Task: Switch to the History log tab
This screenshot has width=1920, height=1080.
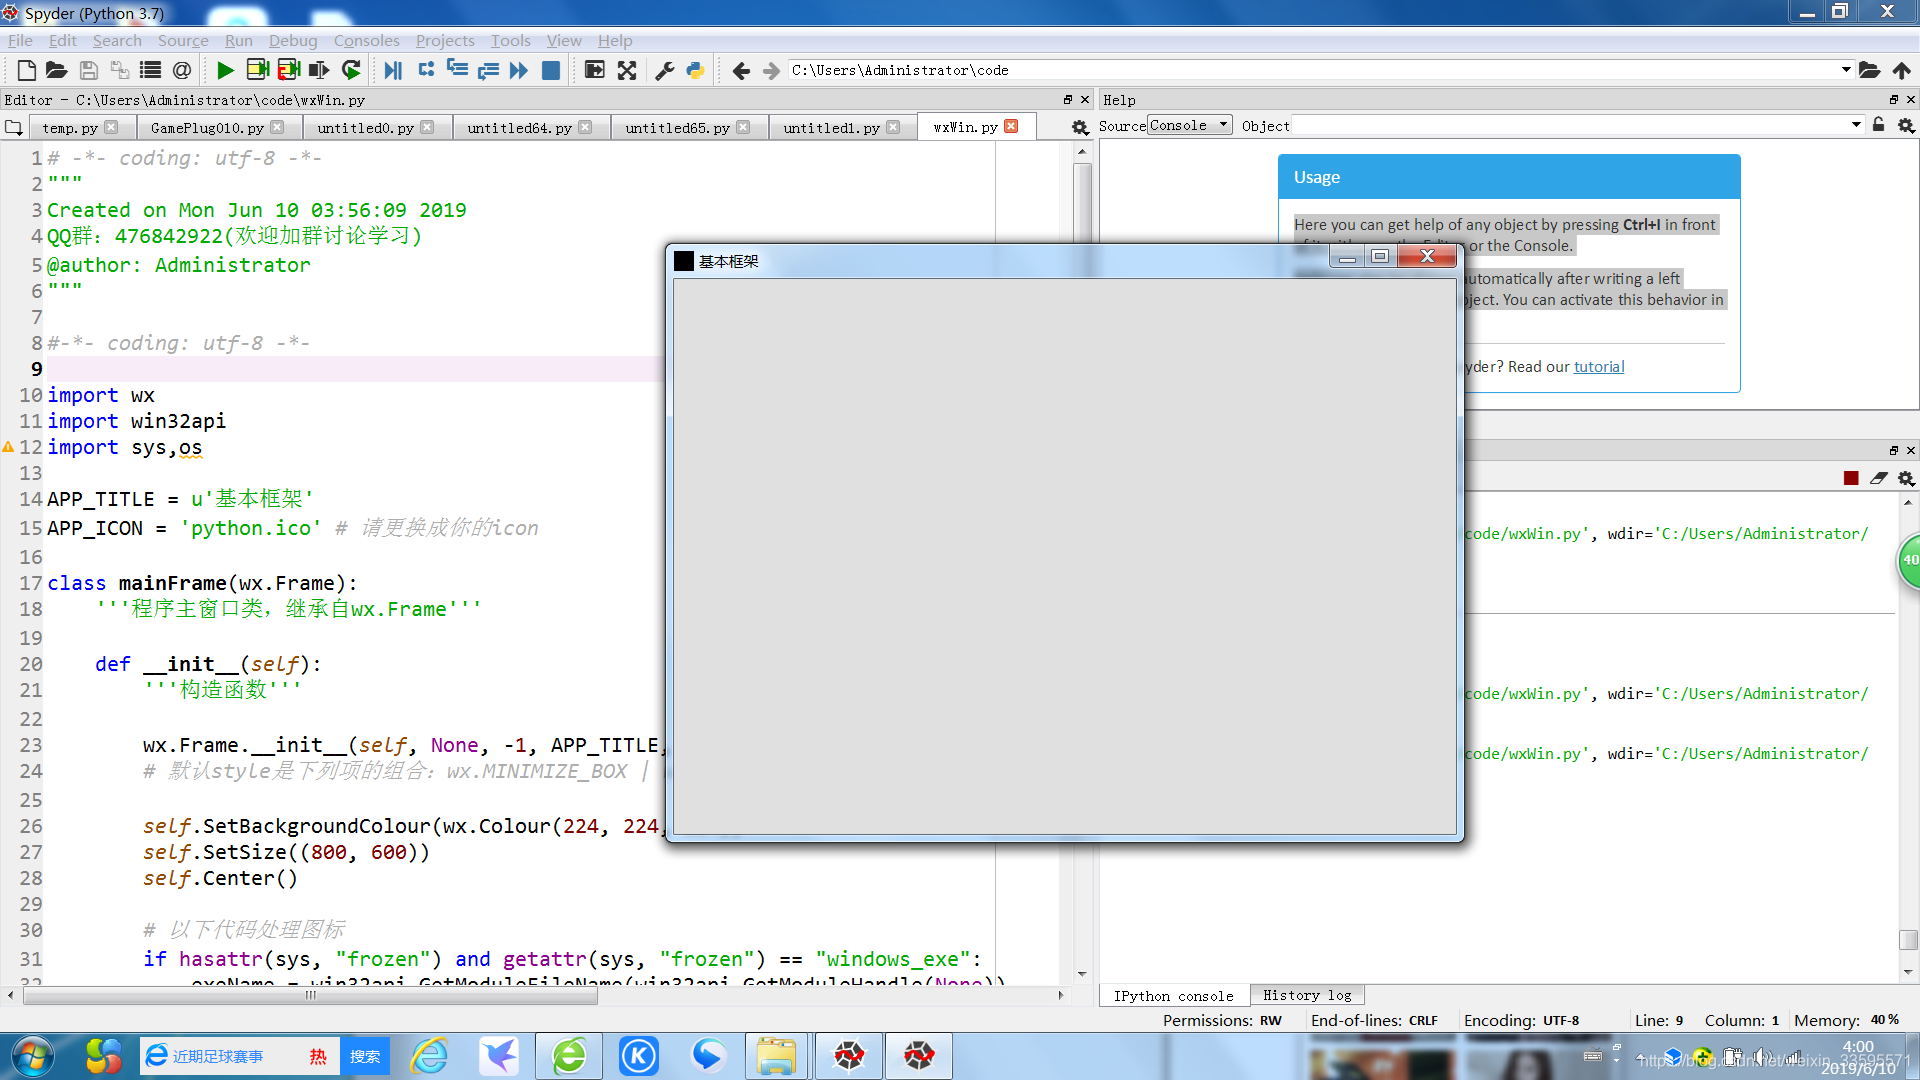Action: 1306,995
